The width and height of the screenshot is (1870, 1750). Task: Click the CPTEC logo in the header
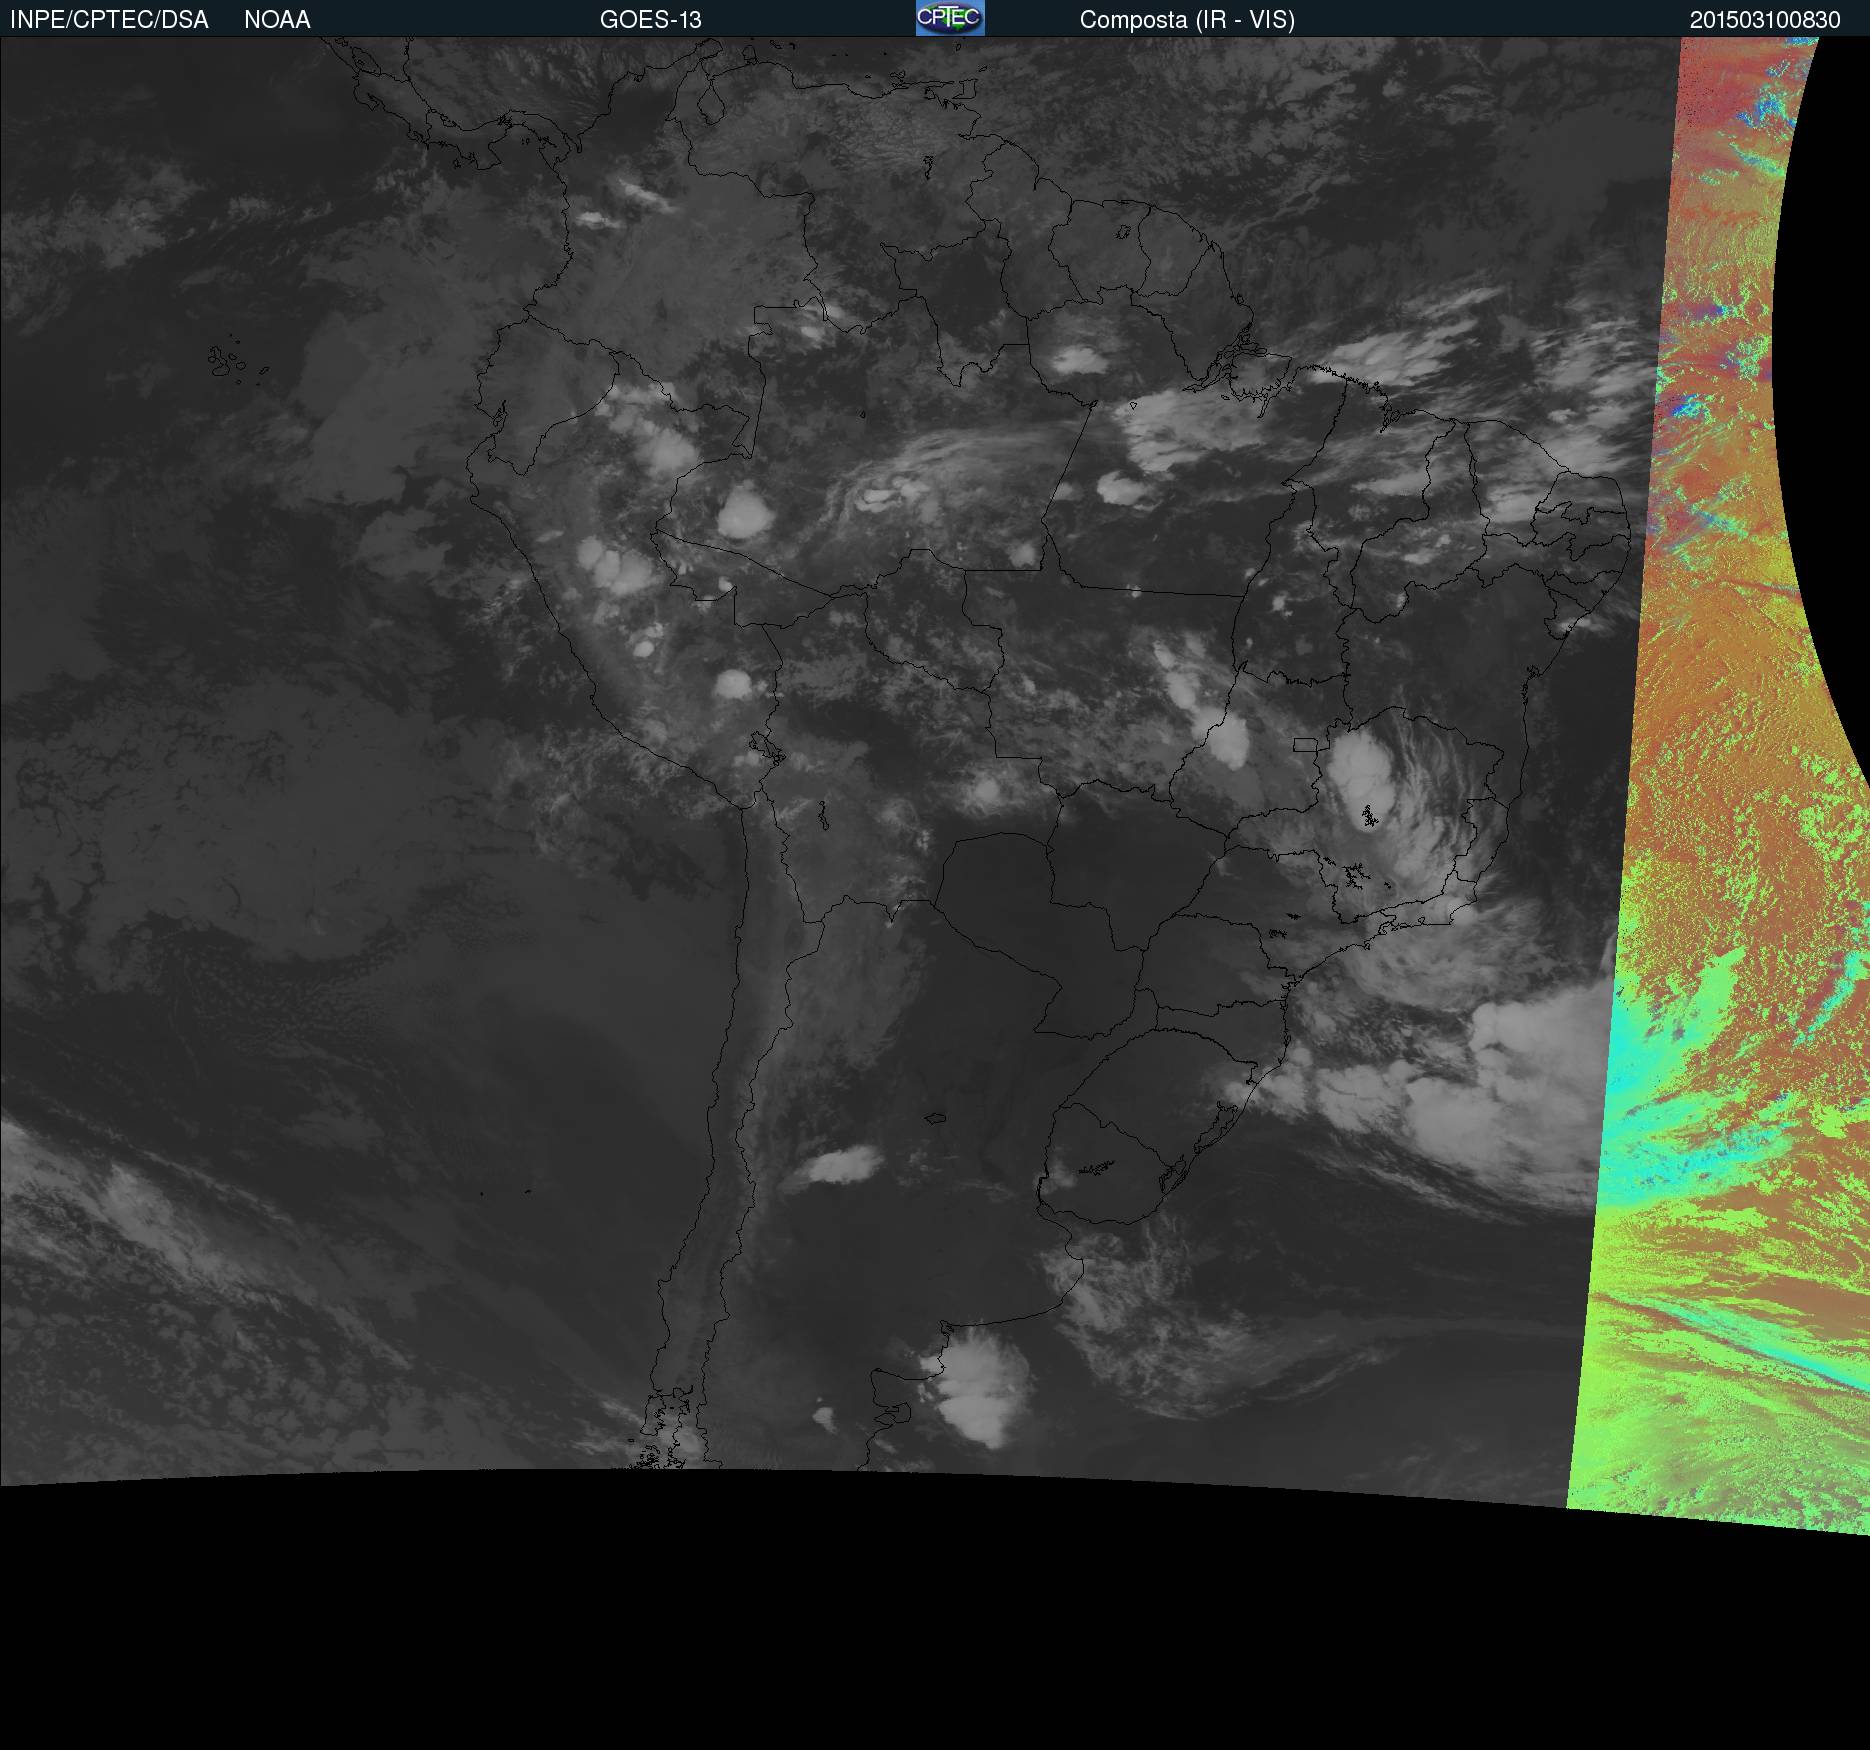pyautogui.click(x=950, y=18)
